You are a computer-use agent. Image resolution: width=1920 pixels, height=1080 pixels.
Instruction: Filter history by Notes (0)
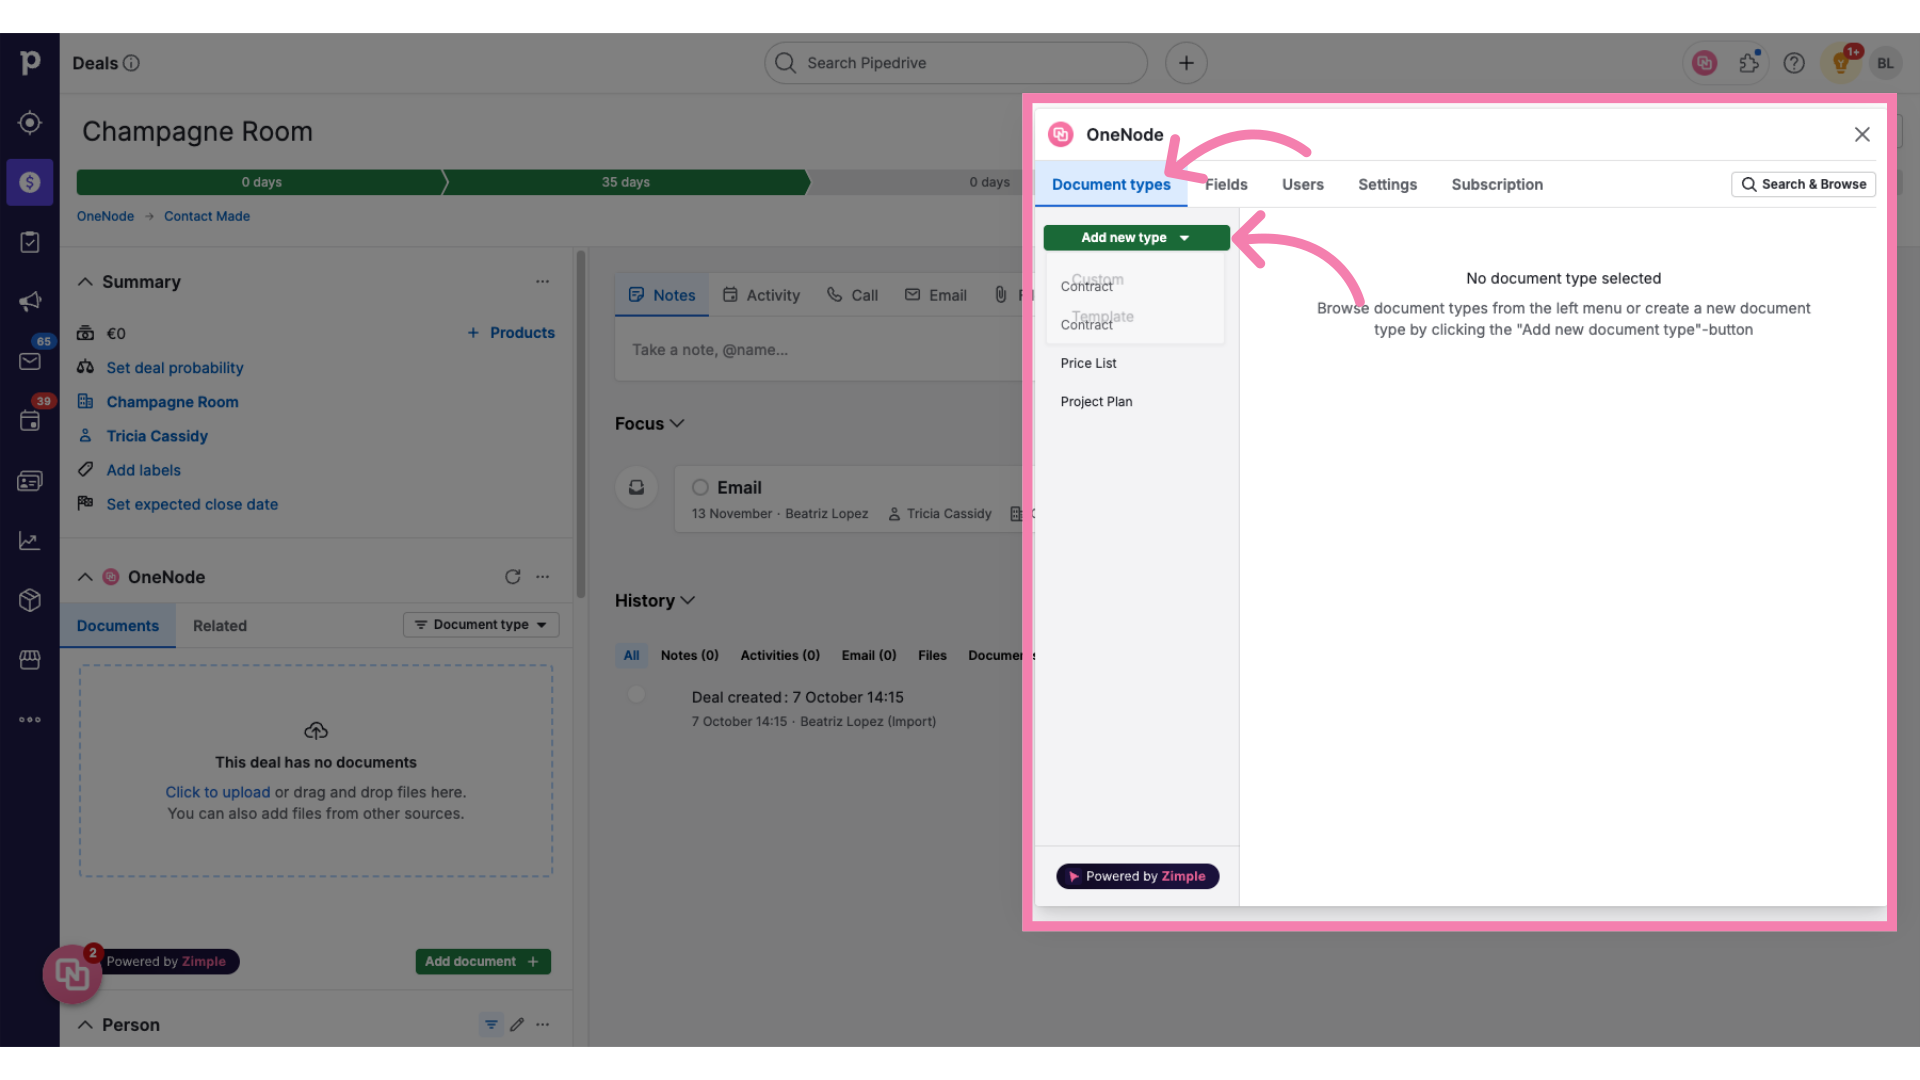tap(689, 656)
